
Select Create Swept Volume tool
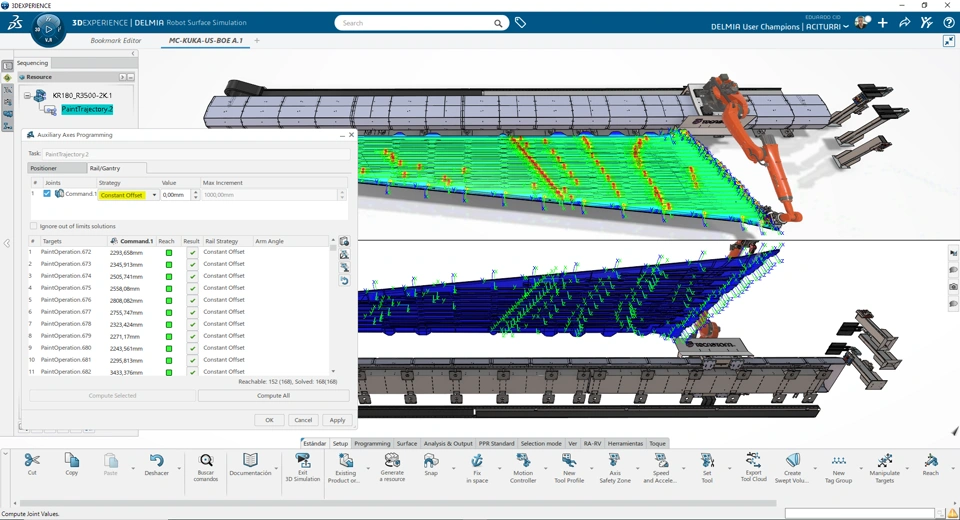coord(792,461)
